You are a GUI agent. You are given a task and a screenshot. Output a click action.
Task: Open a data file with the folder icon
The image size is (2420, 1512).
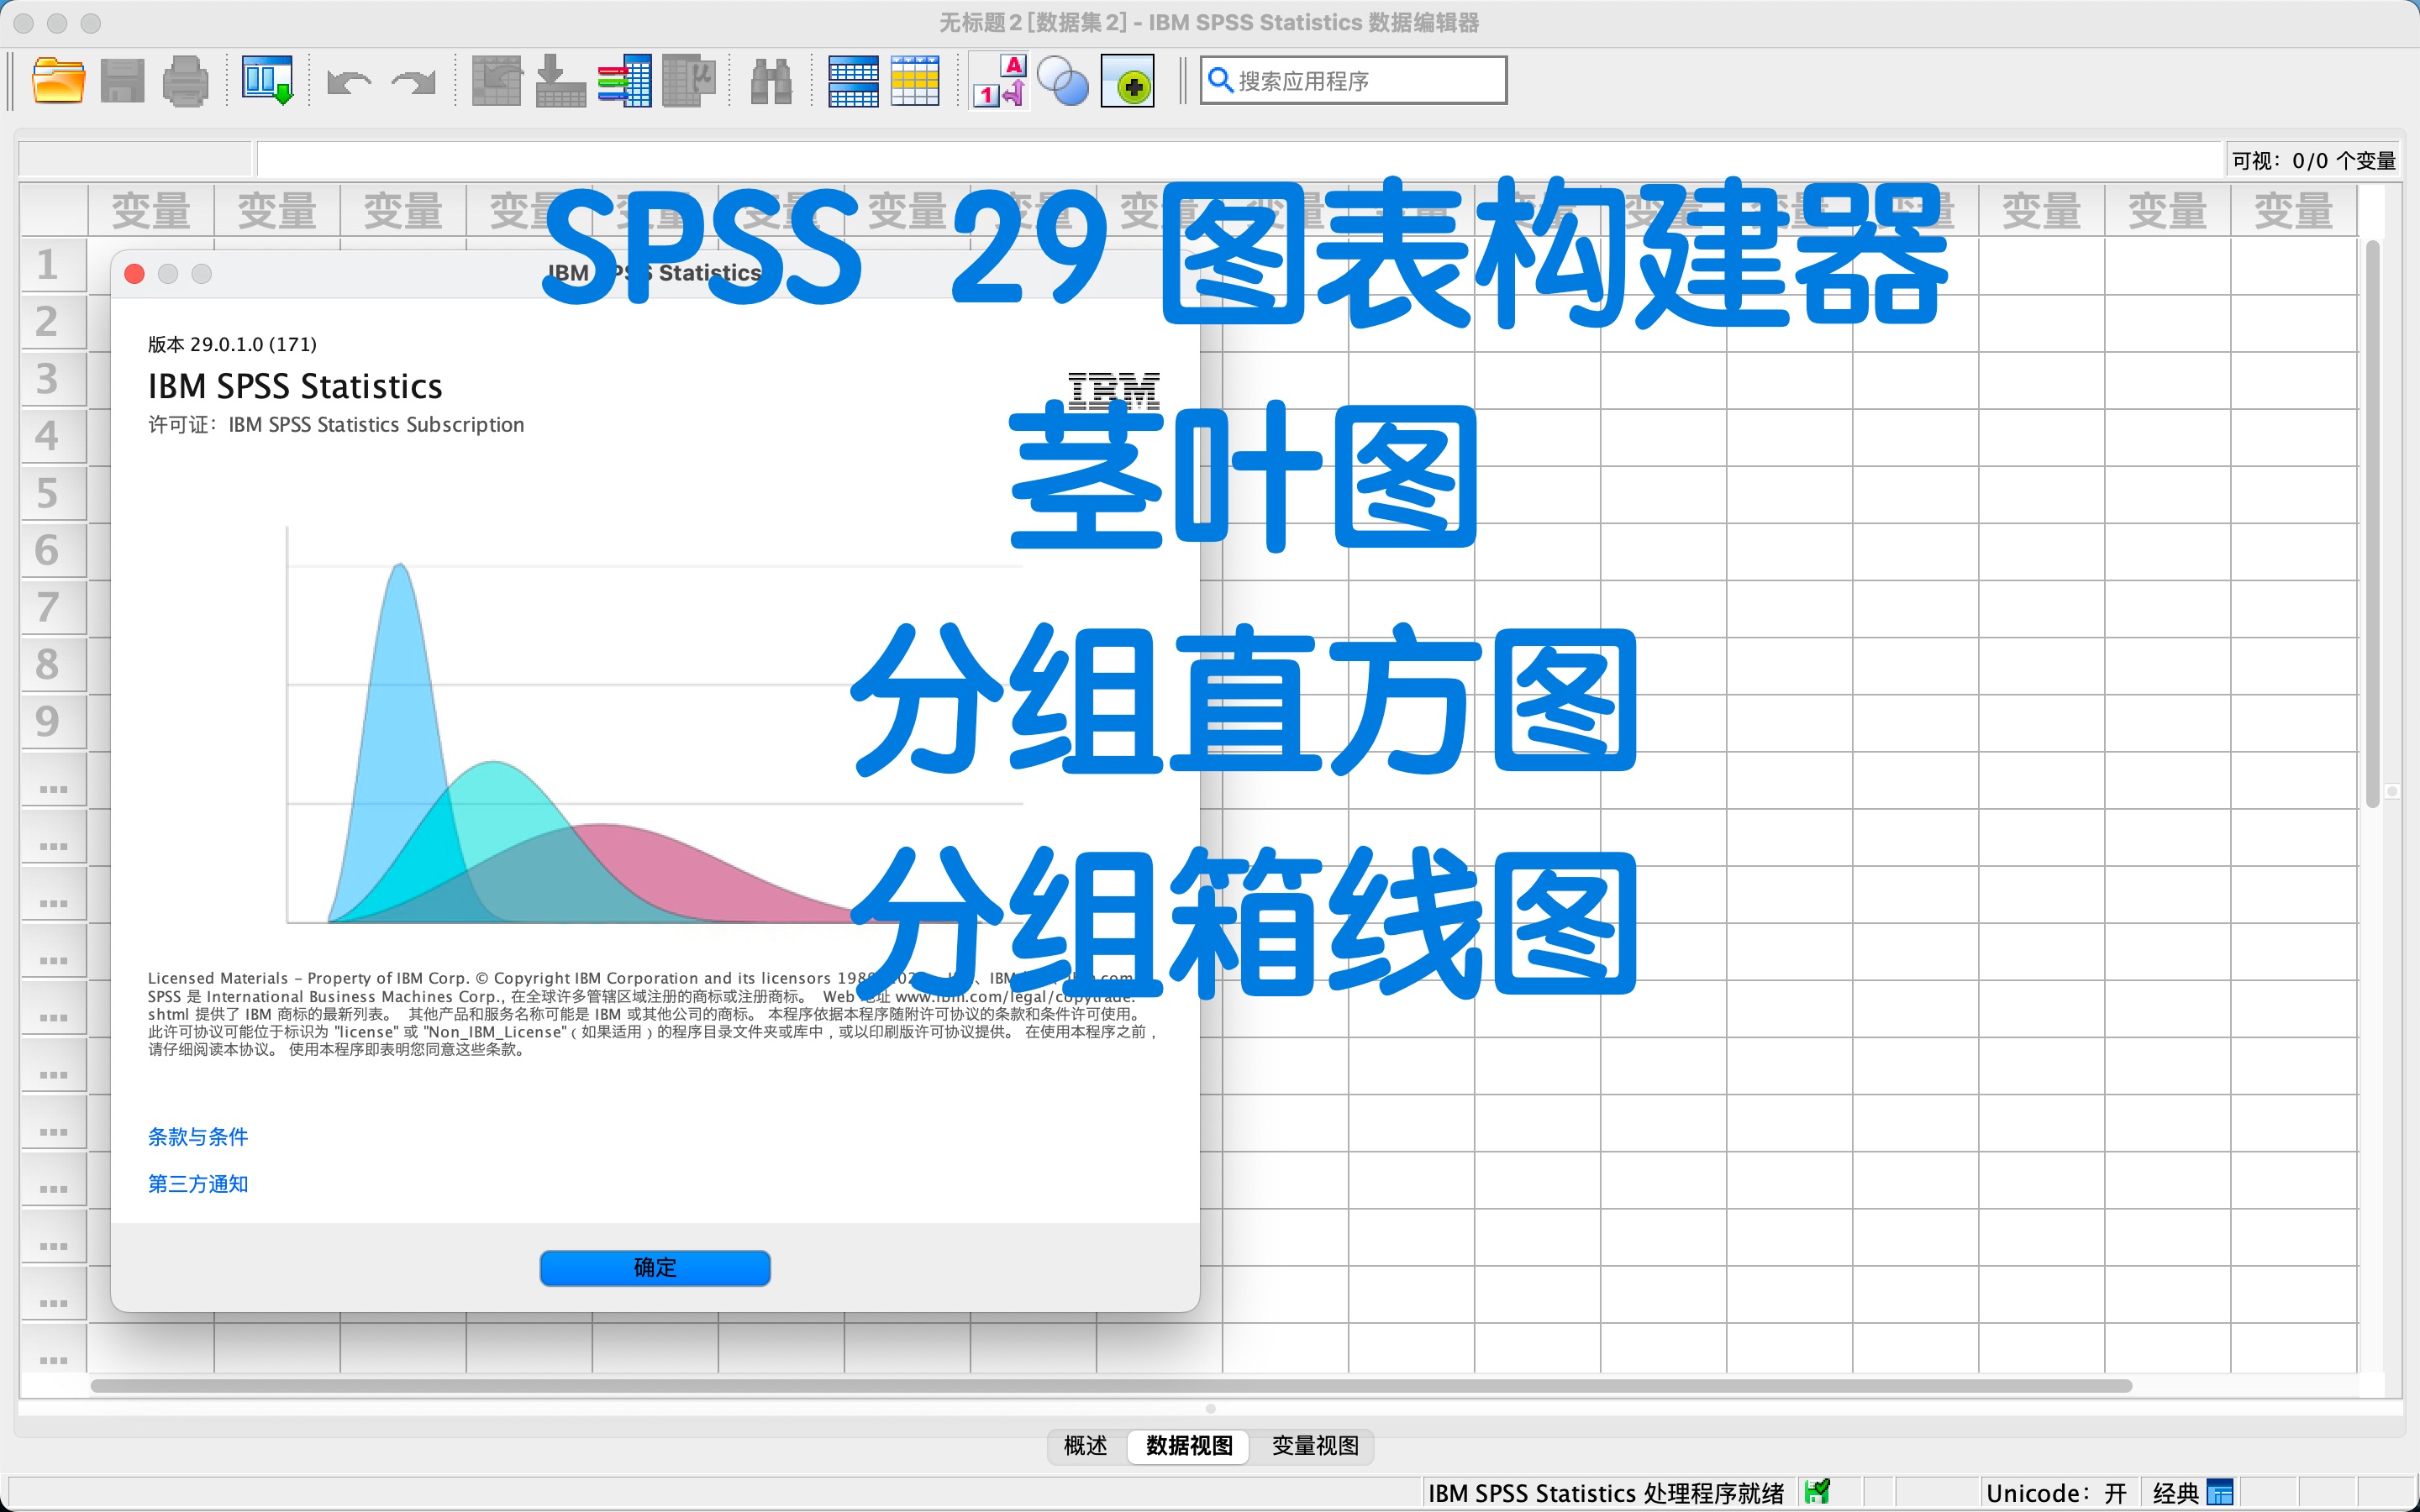pyautogui.click(x=58, y=81)
